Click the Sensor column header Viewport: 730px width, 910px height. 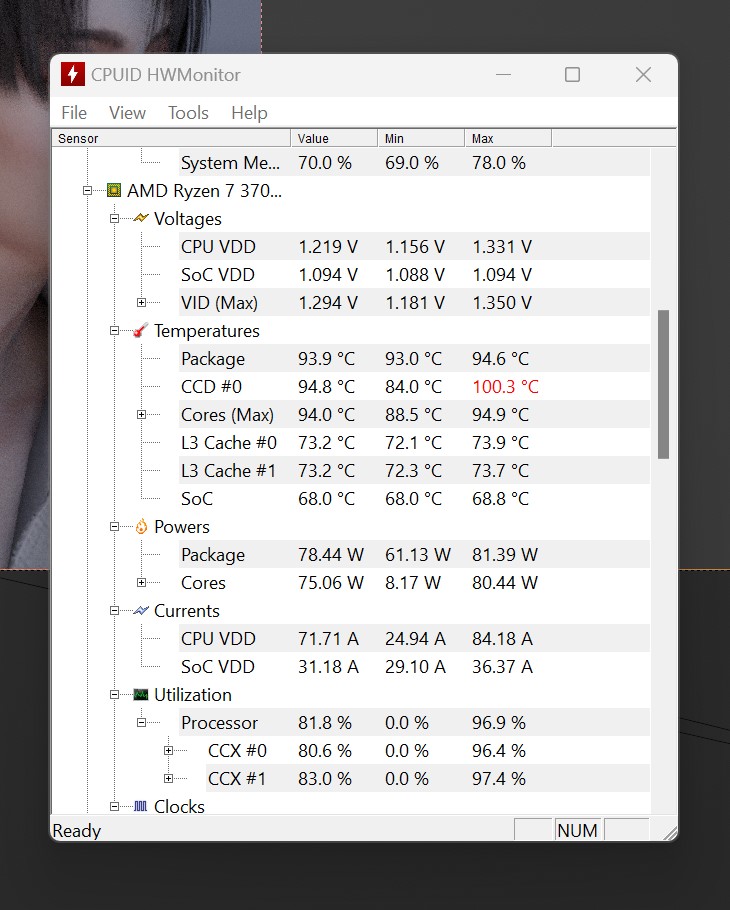click(x=172, y=138)
